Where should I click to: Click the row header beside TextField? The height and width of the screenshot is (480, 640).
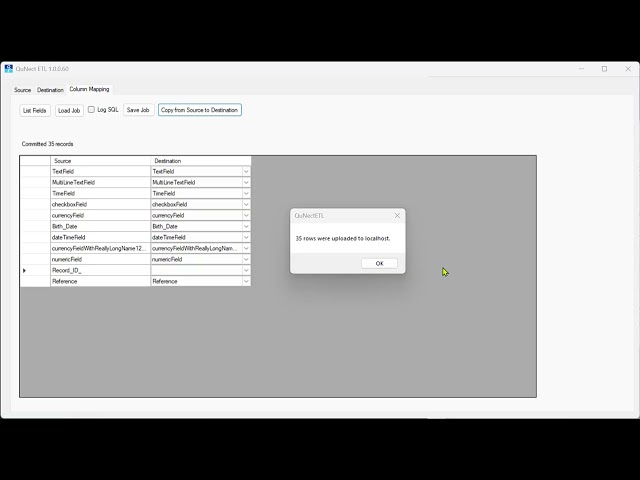point(35,171)
